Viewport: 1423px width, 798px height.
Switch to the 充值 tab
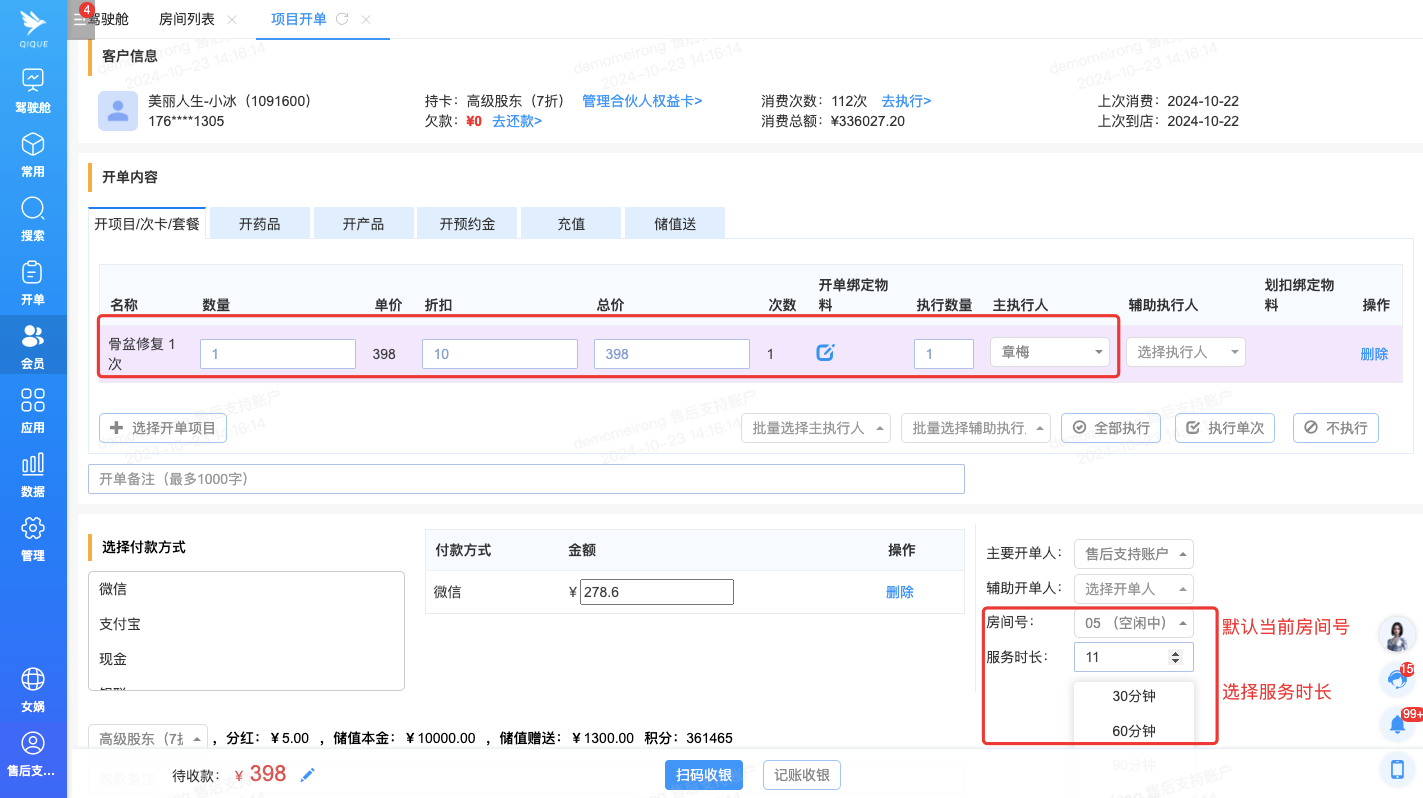click(571, 224)
